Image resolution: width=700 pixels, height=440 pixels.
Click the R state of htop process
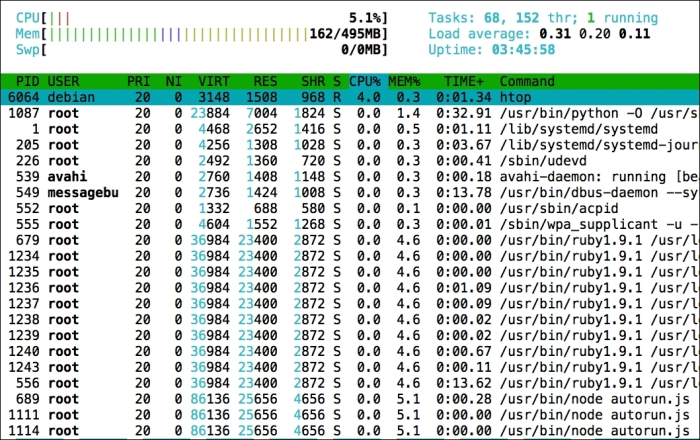click(337, 97)
